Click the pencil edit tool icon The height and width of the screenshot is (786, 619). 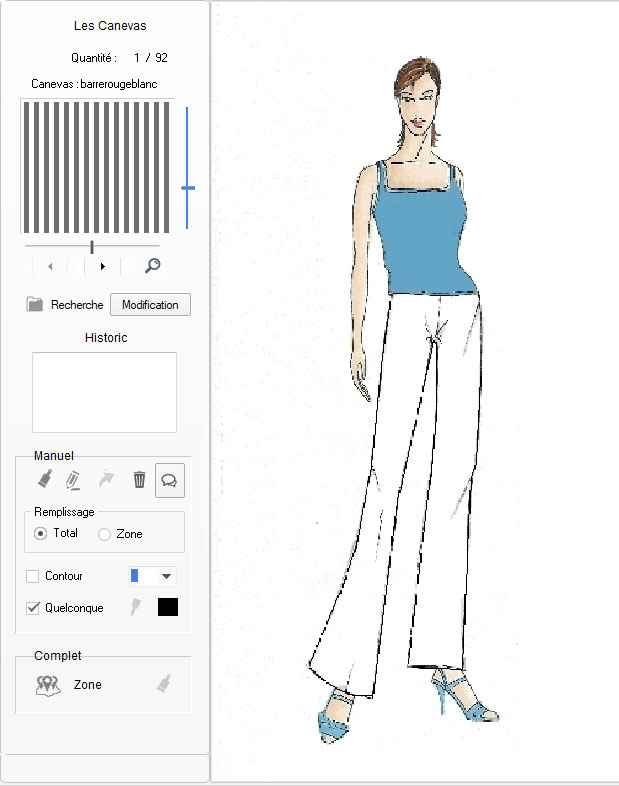73,480
